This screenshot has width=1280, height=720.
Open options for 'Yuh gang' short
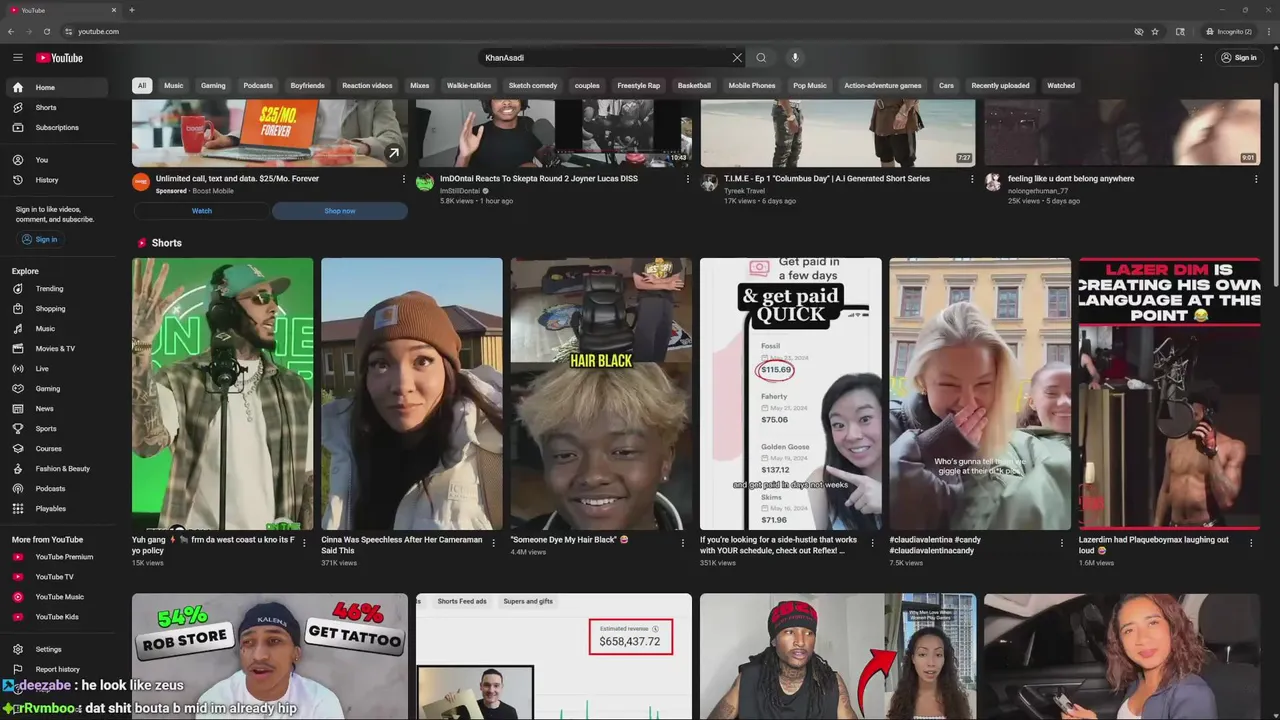click(x=304, y=543)
